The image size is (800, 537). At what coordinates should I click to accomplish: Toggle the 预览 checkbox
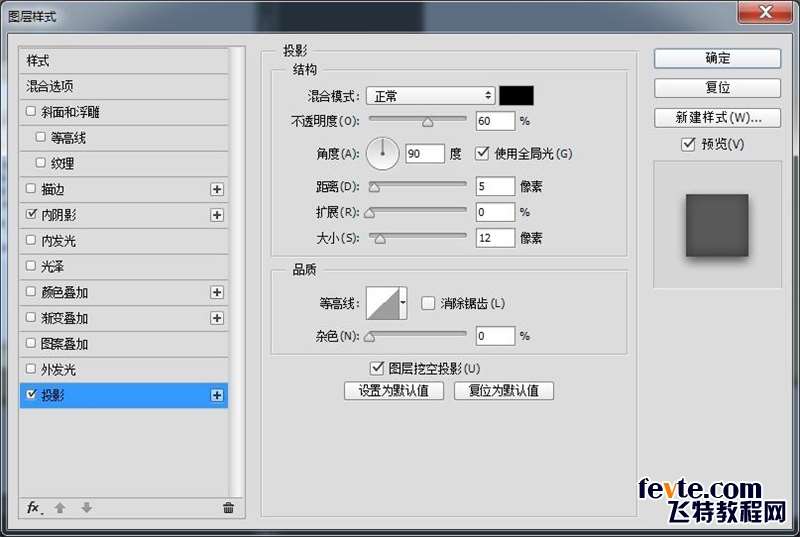[x=688, y=144]
